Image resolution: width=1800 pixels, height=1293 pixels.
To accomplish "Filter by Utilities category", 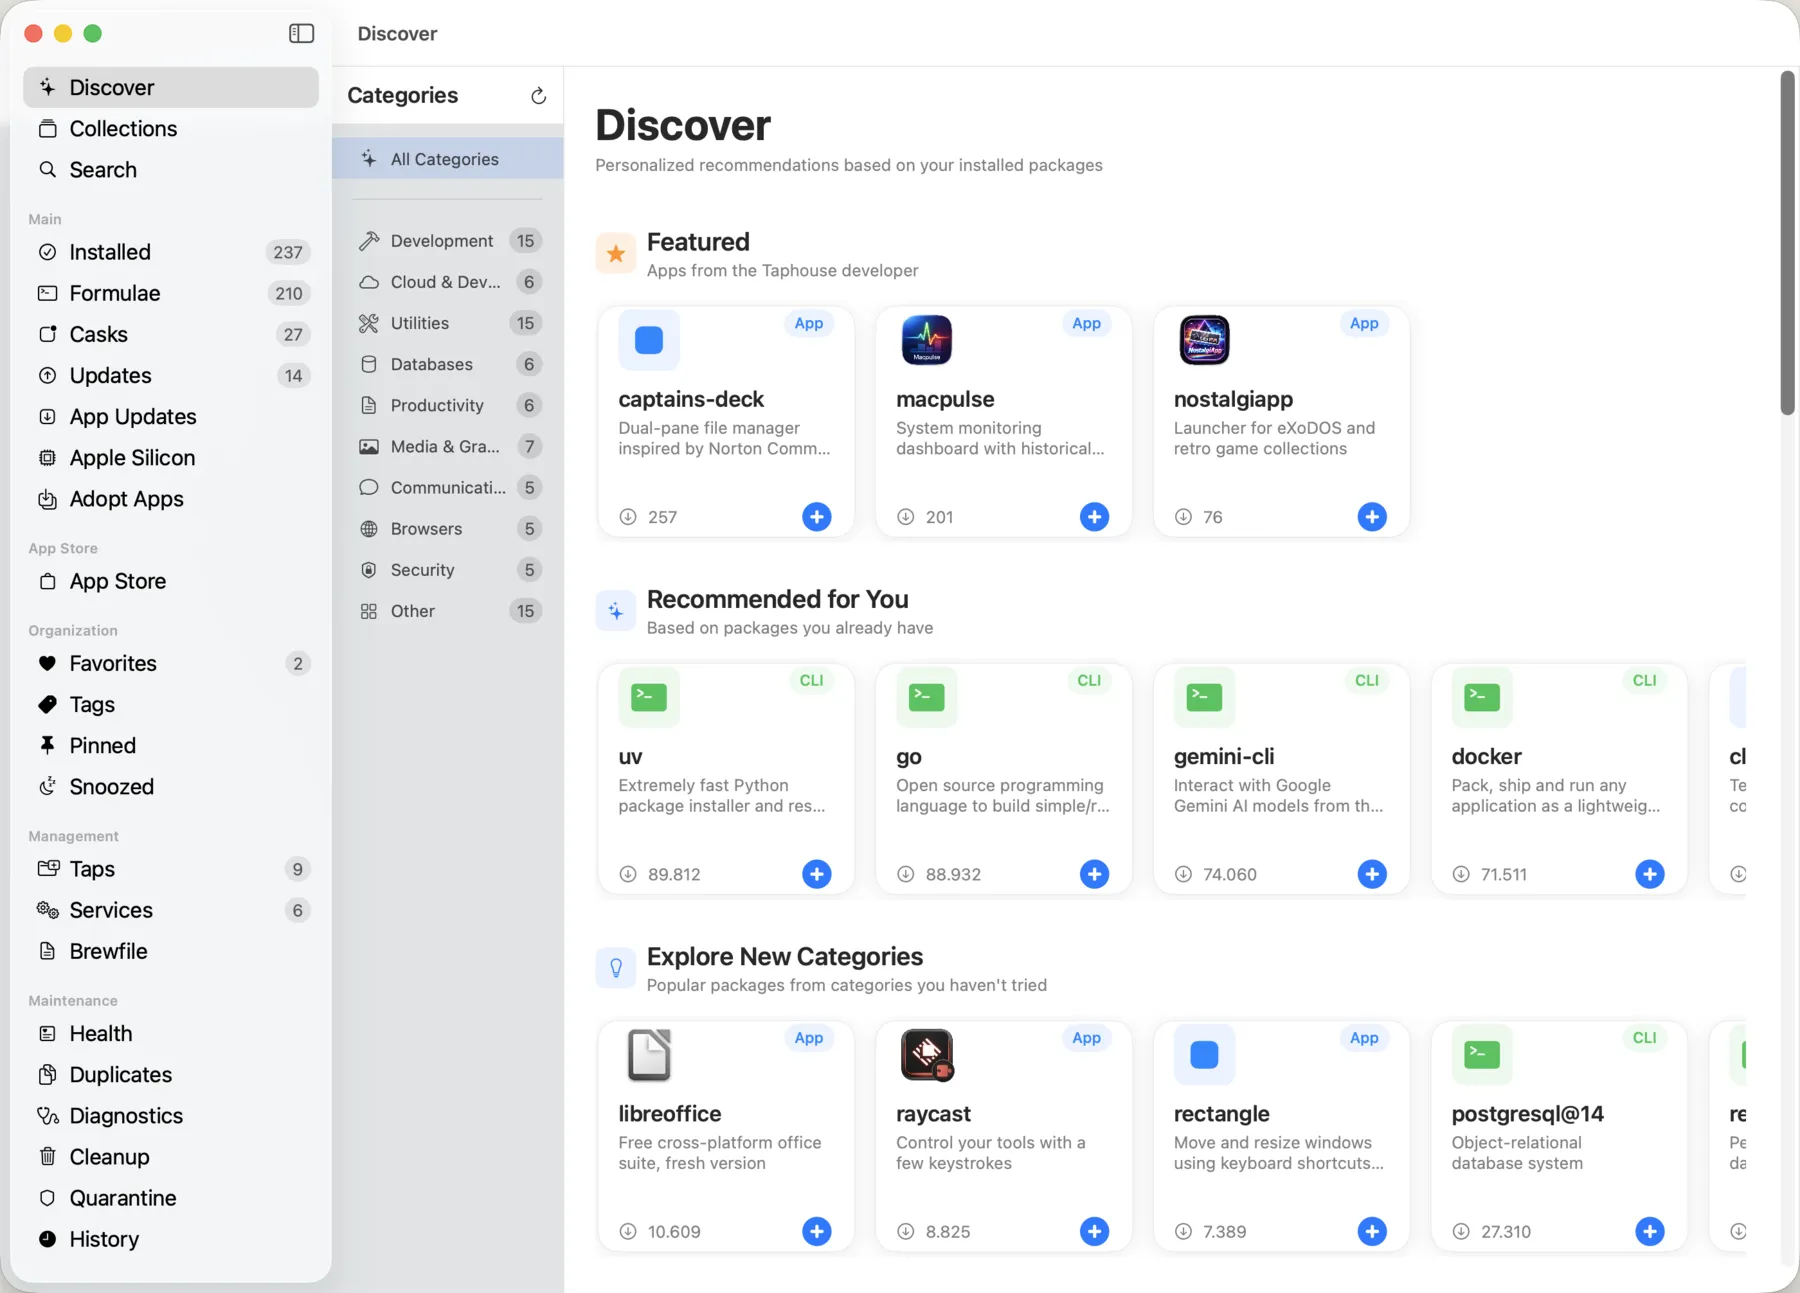I will 448,323.
